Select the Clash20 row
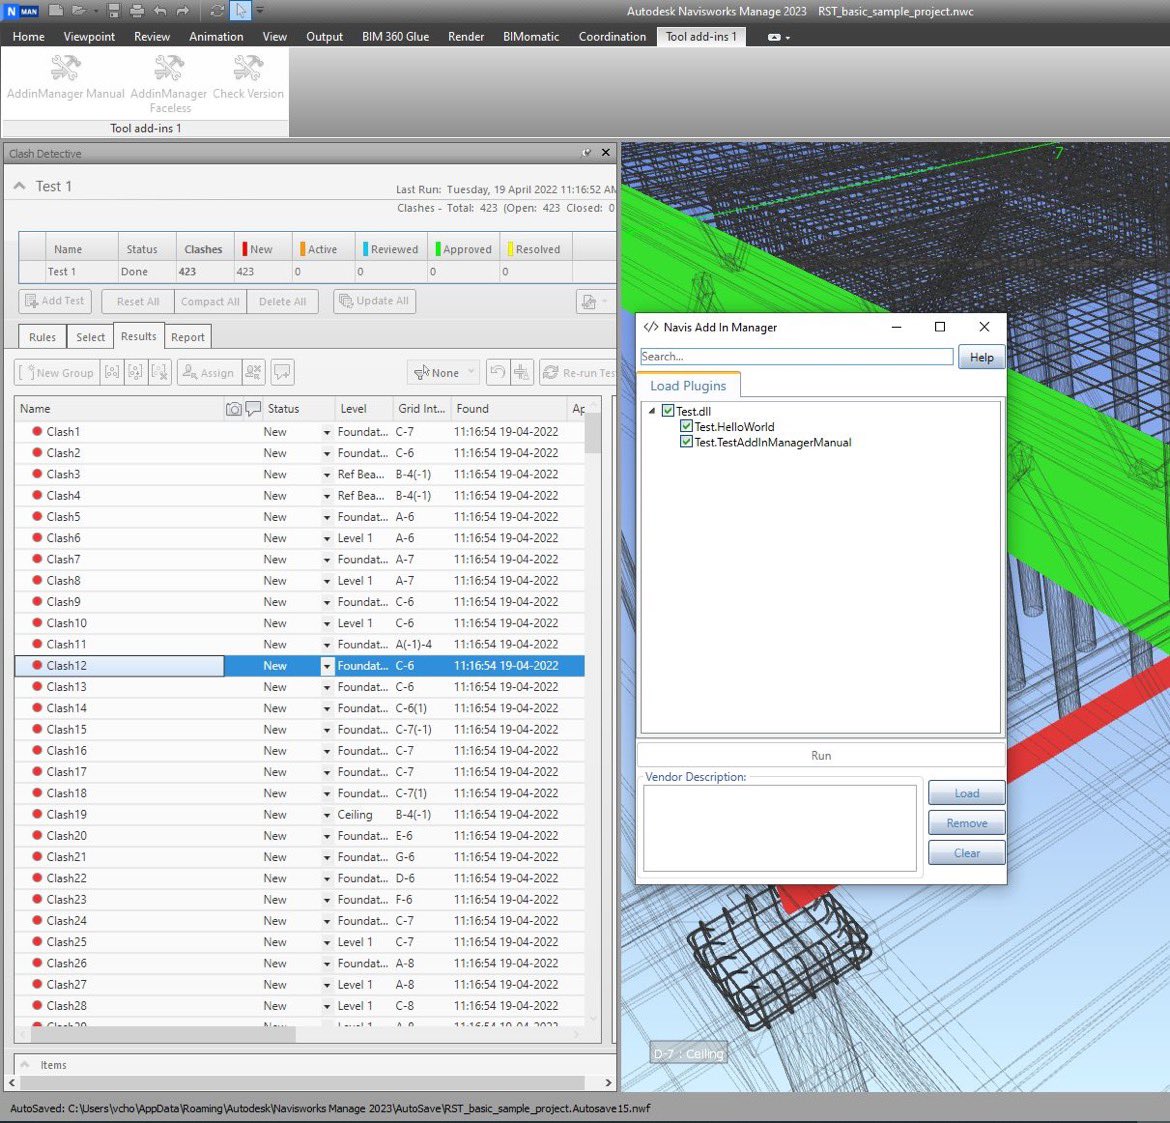The height and width of the screenshot is (1123, 1170). [x=299, y=836]
